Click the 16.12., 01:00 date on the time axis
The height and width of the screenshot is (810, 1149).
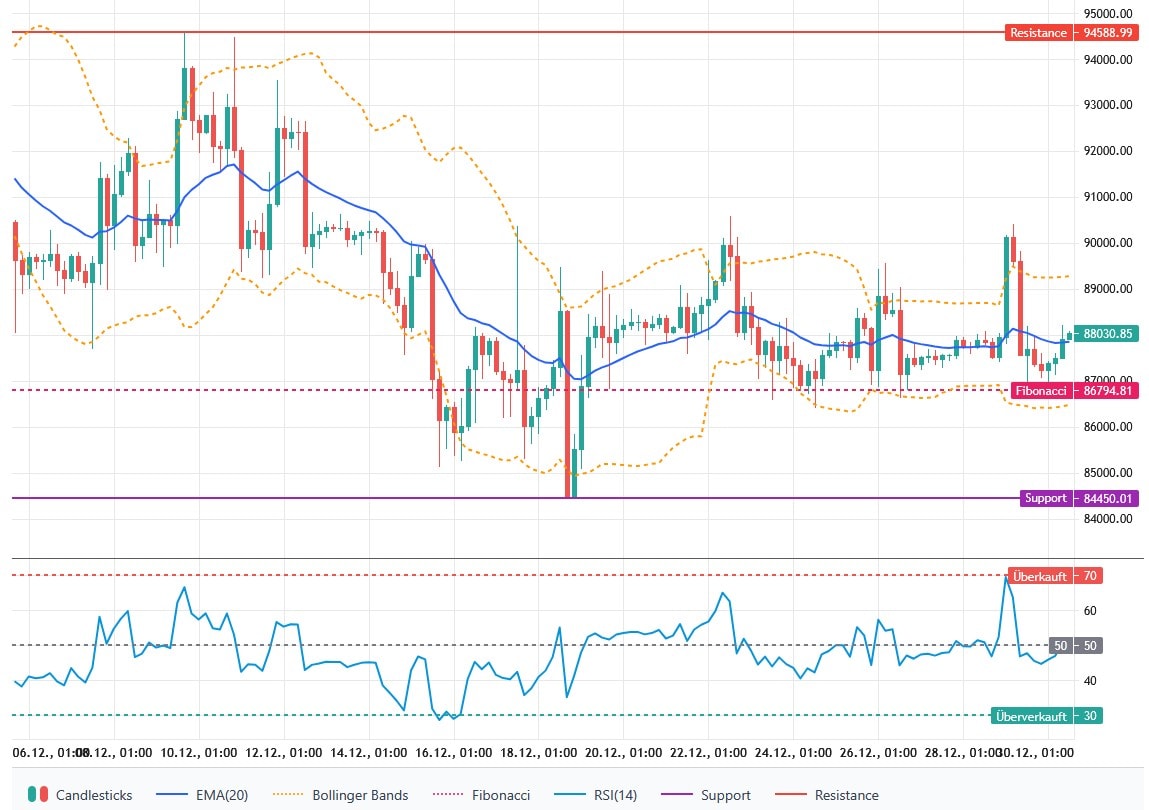point(455,752)
